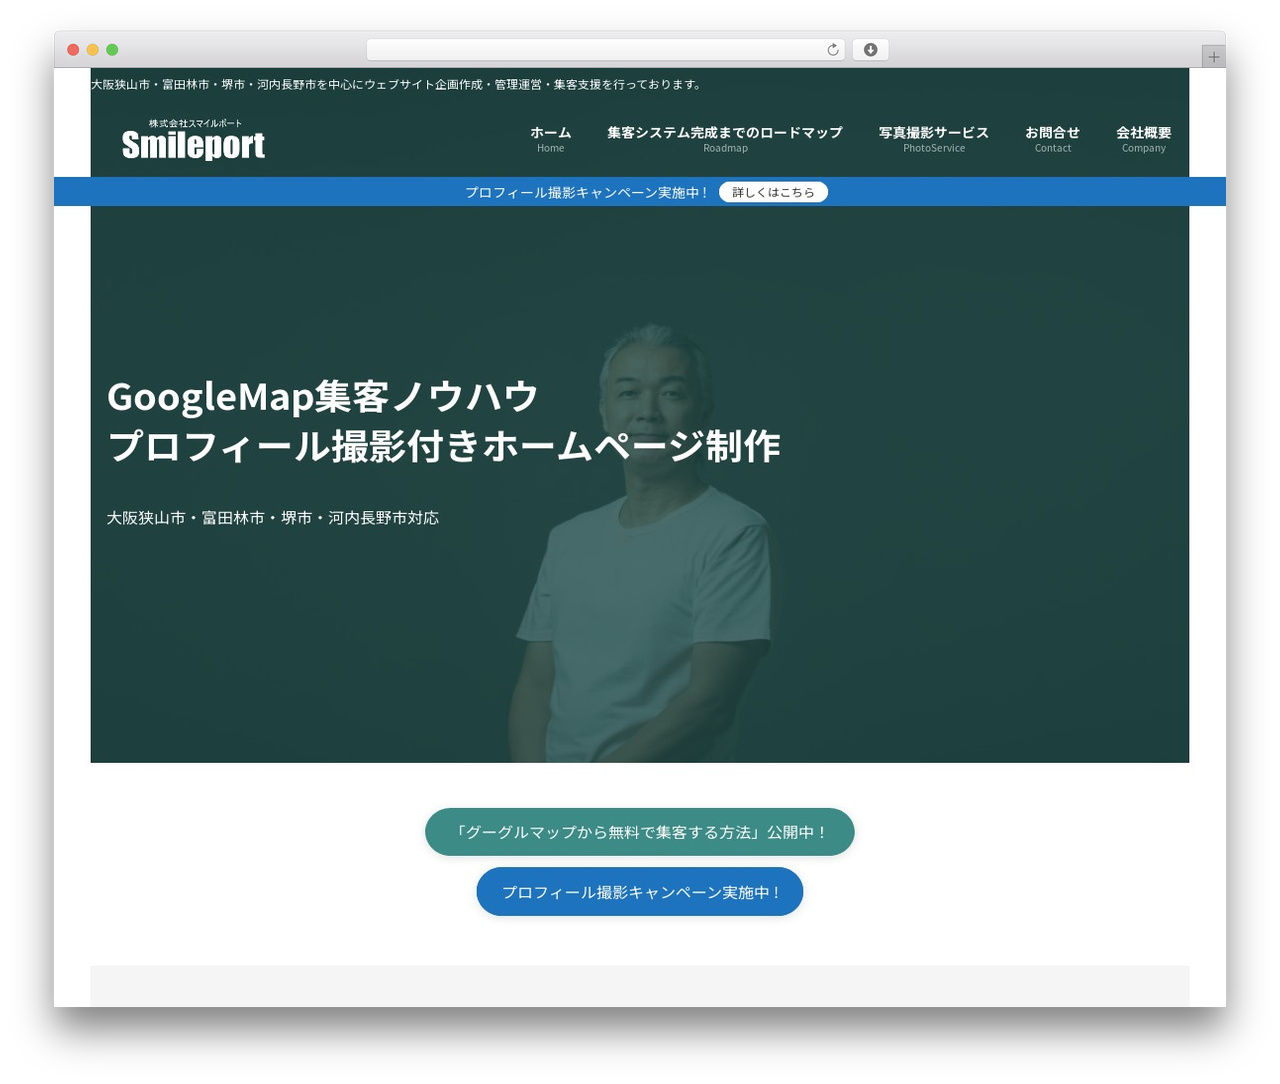Click グーグルマップから無料で集客する方法 green button
Screen dimensions: 1280x1084
[x=640, y=832]
